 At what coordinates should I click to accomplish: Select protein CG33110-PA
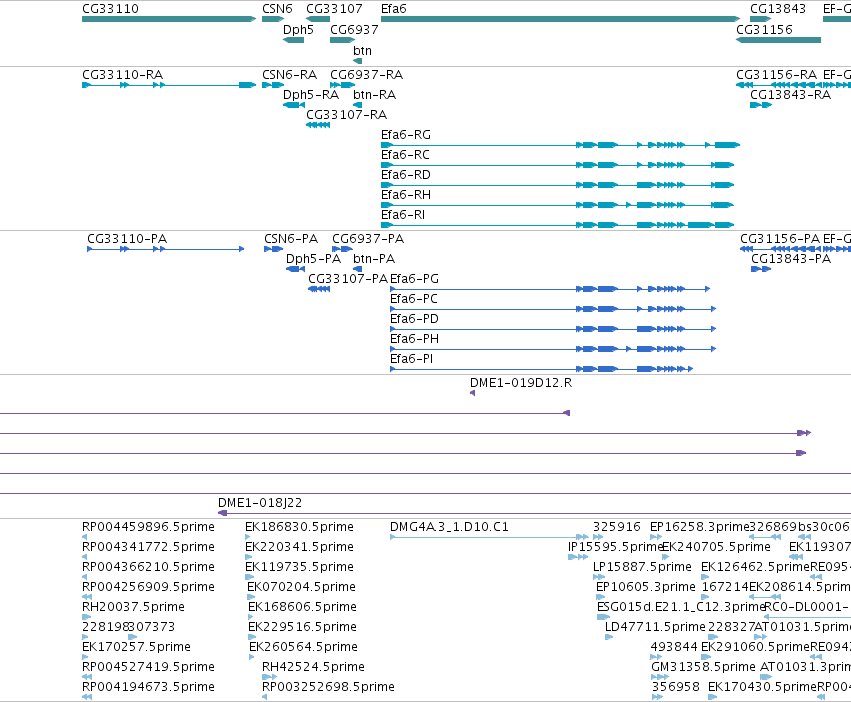tap(166, 249)
